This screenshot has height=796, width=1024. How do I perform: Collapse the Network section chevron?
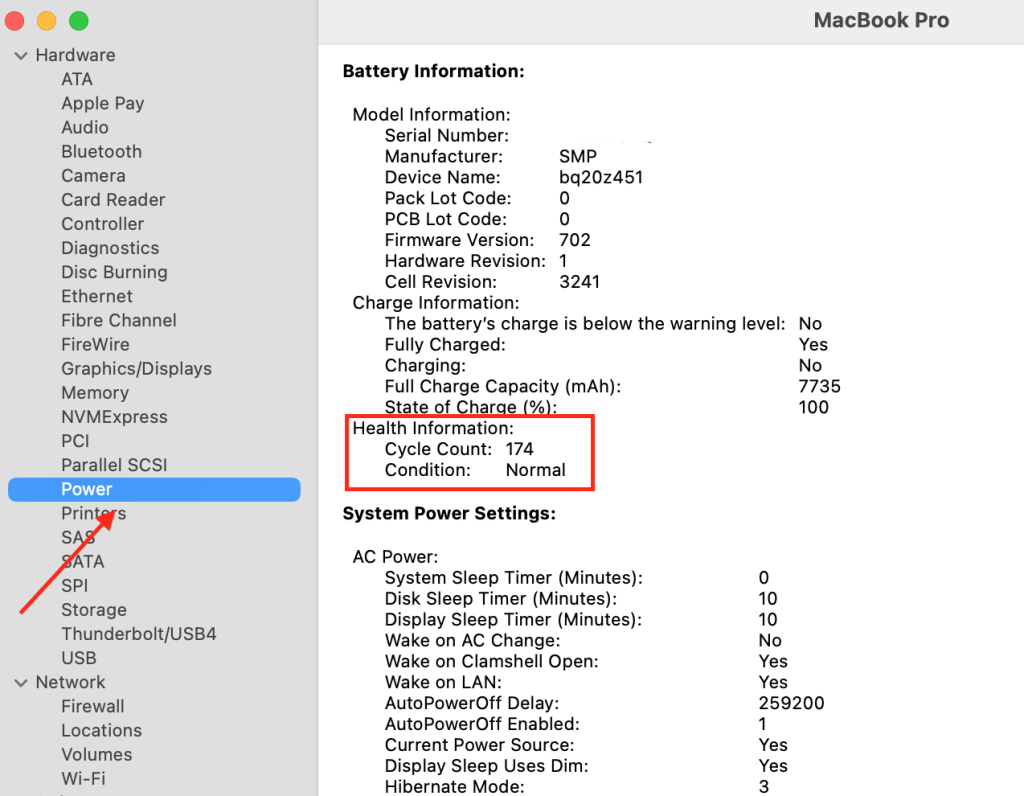tap(21, 682)
